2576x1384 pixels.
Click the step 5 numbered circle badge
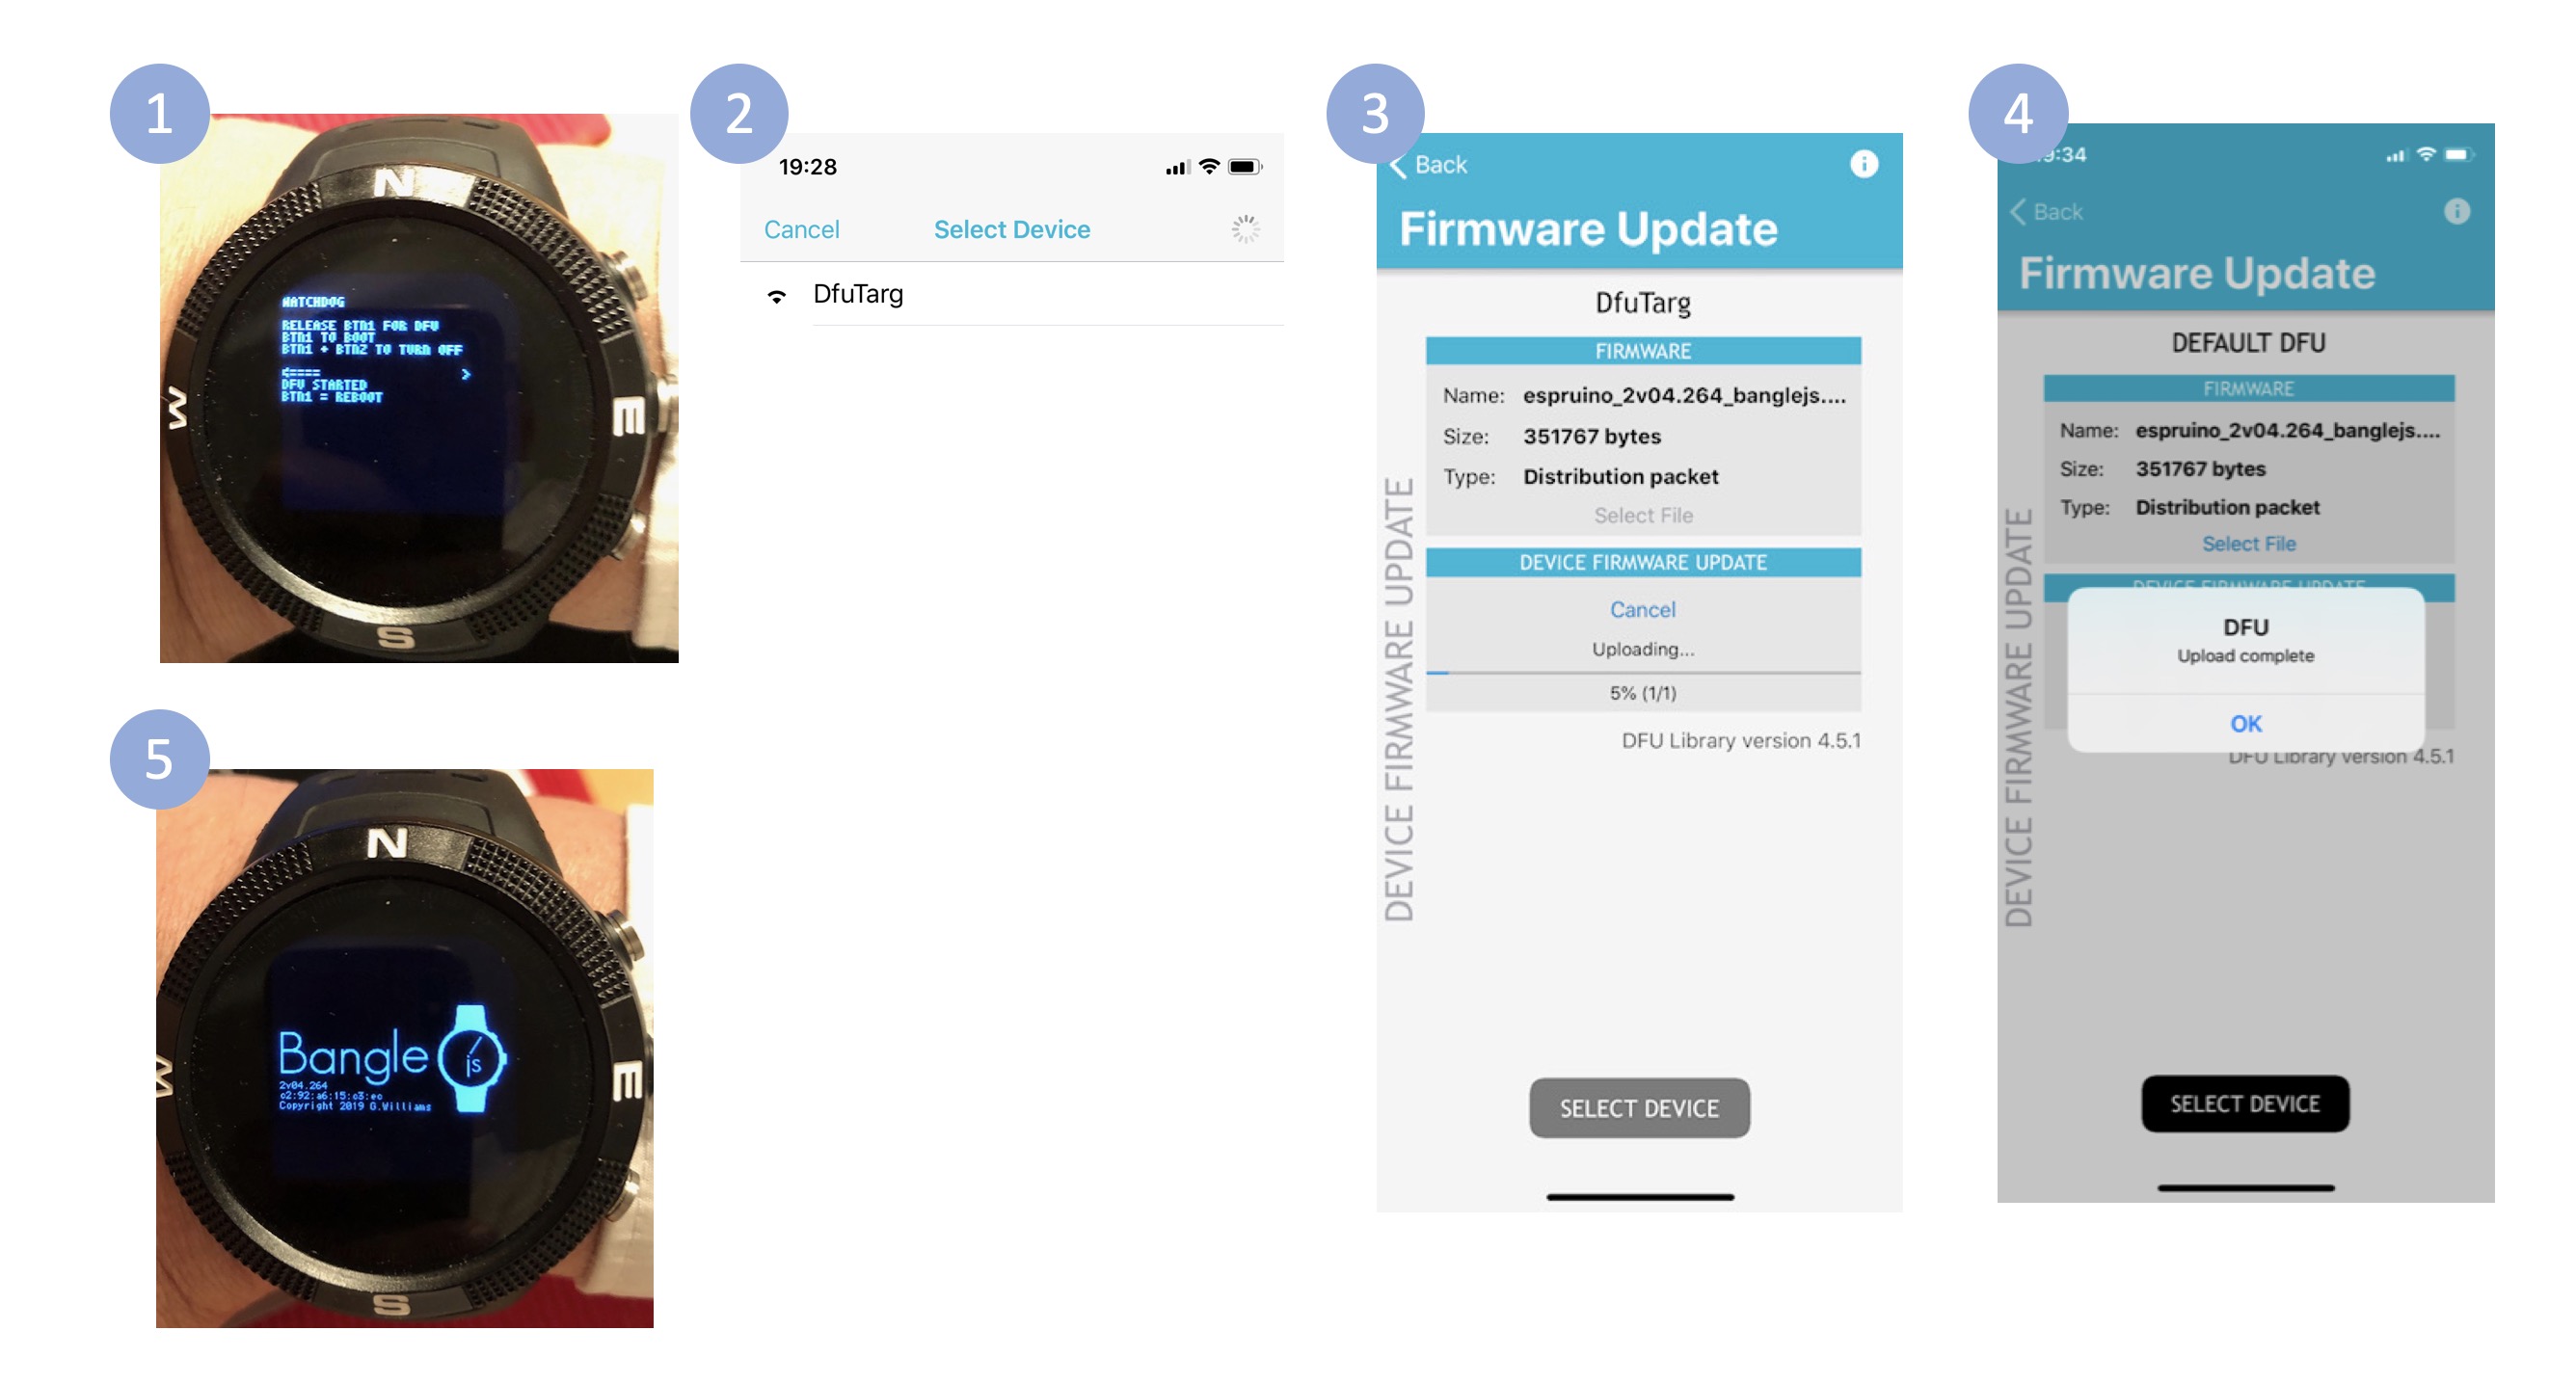point(159,759)
